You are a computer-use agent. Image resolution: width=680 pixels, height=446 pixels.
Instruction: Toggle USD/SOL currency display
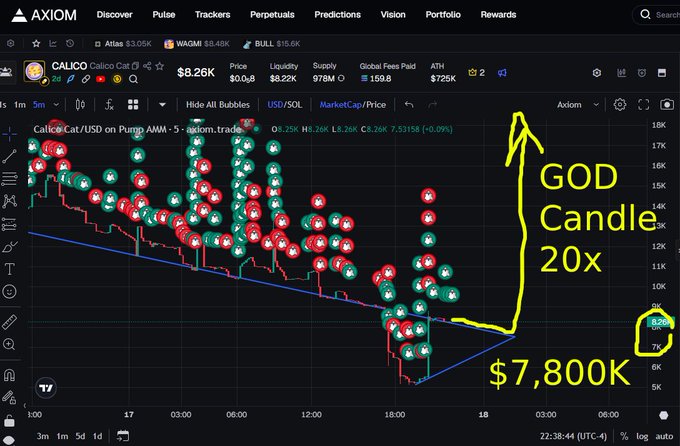pos(284,105)
